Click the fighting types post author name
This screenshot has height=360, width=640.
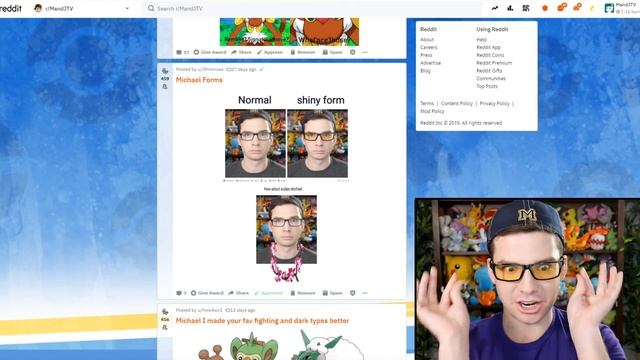point(210,310)
